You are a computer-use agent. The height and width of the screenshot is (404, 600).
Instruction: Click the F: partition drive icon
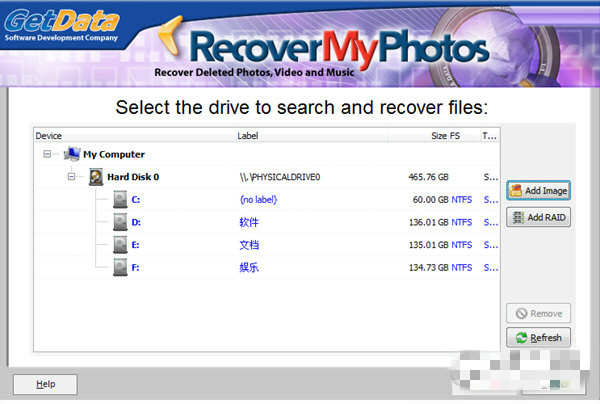click(x=120, y=267)
